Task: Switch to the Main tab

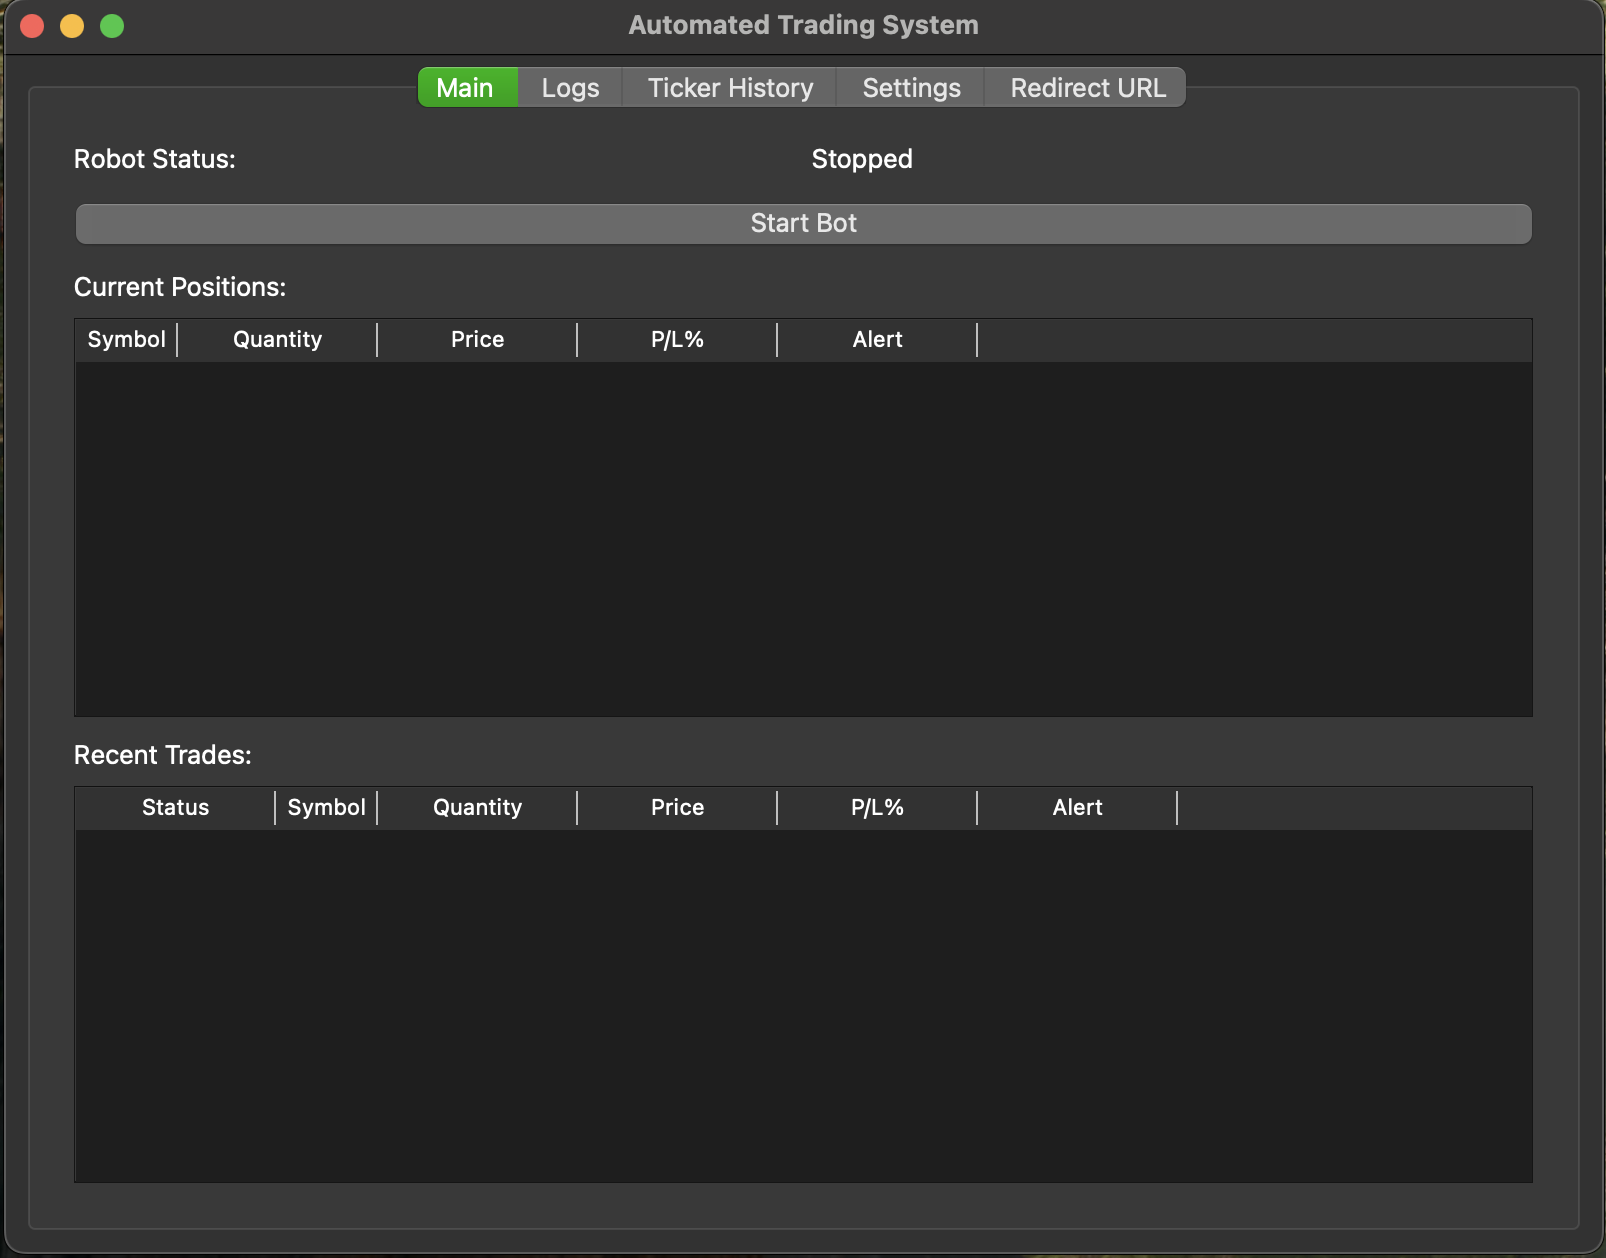Action: click(466, 88)
